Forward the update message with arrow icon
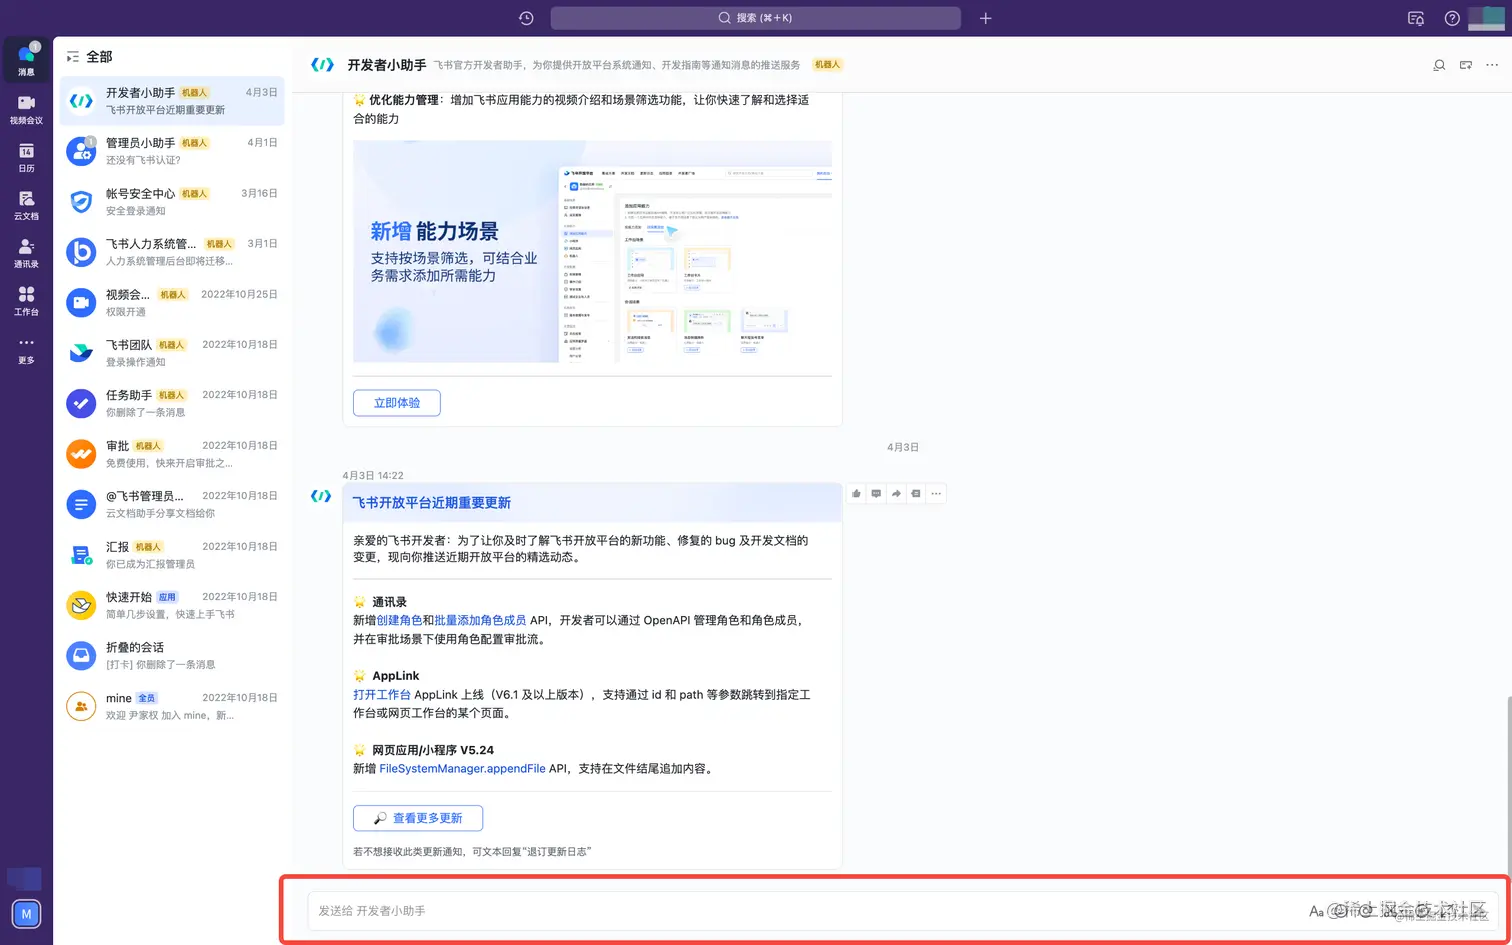 point(896,493)
